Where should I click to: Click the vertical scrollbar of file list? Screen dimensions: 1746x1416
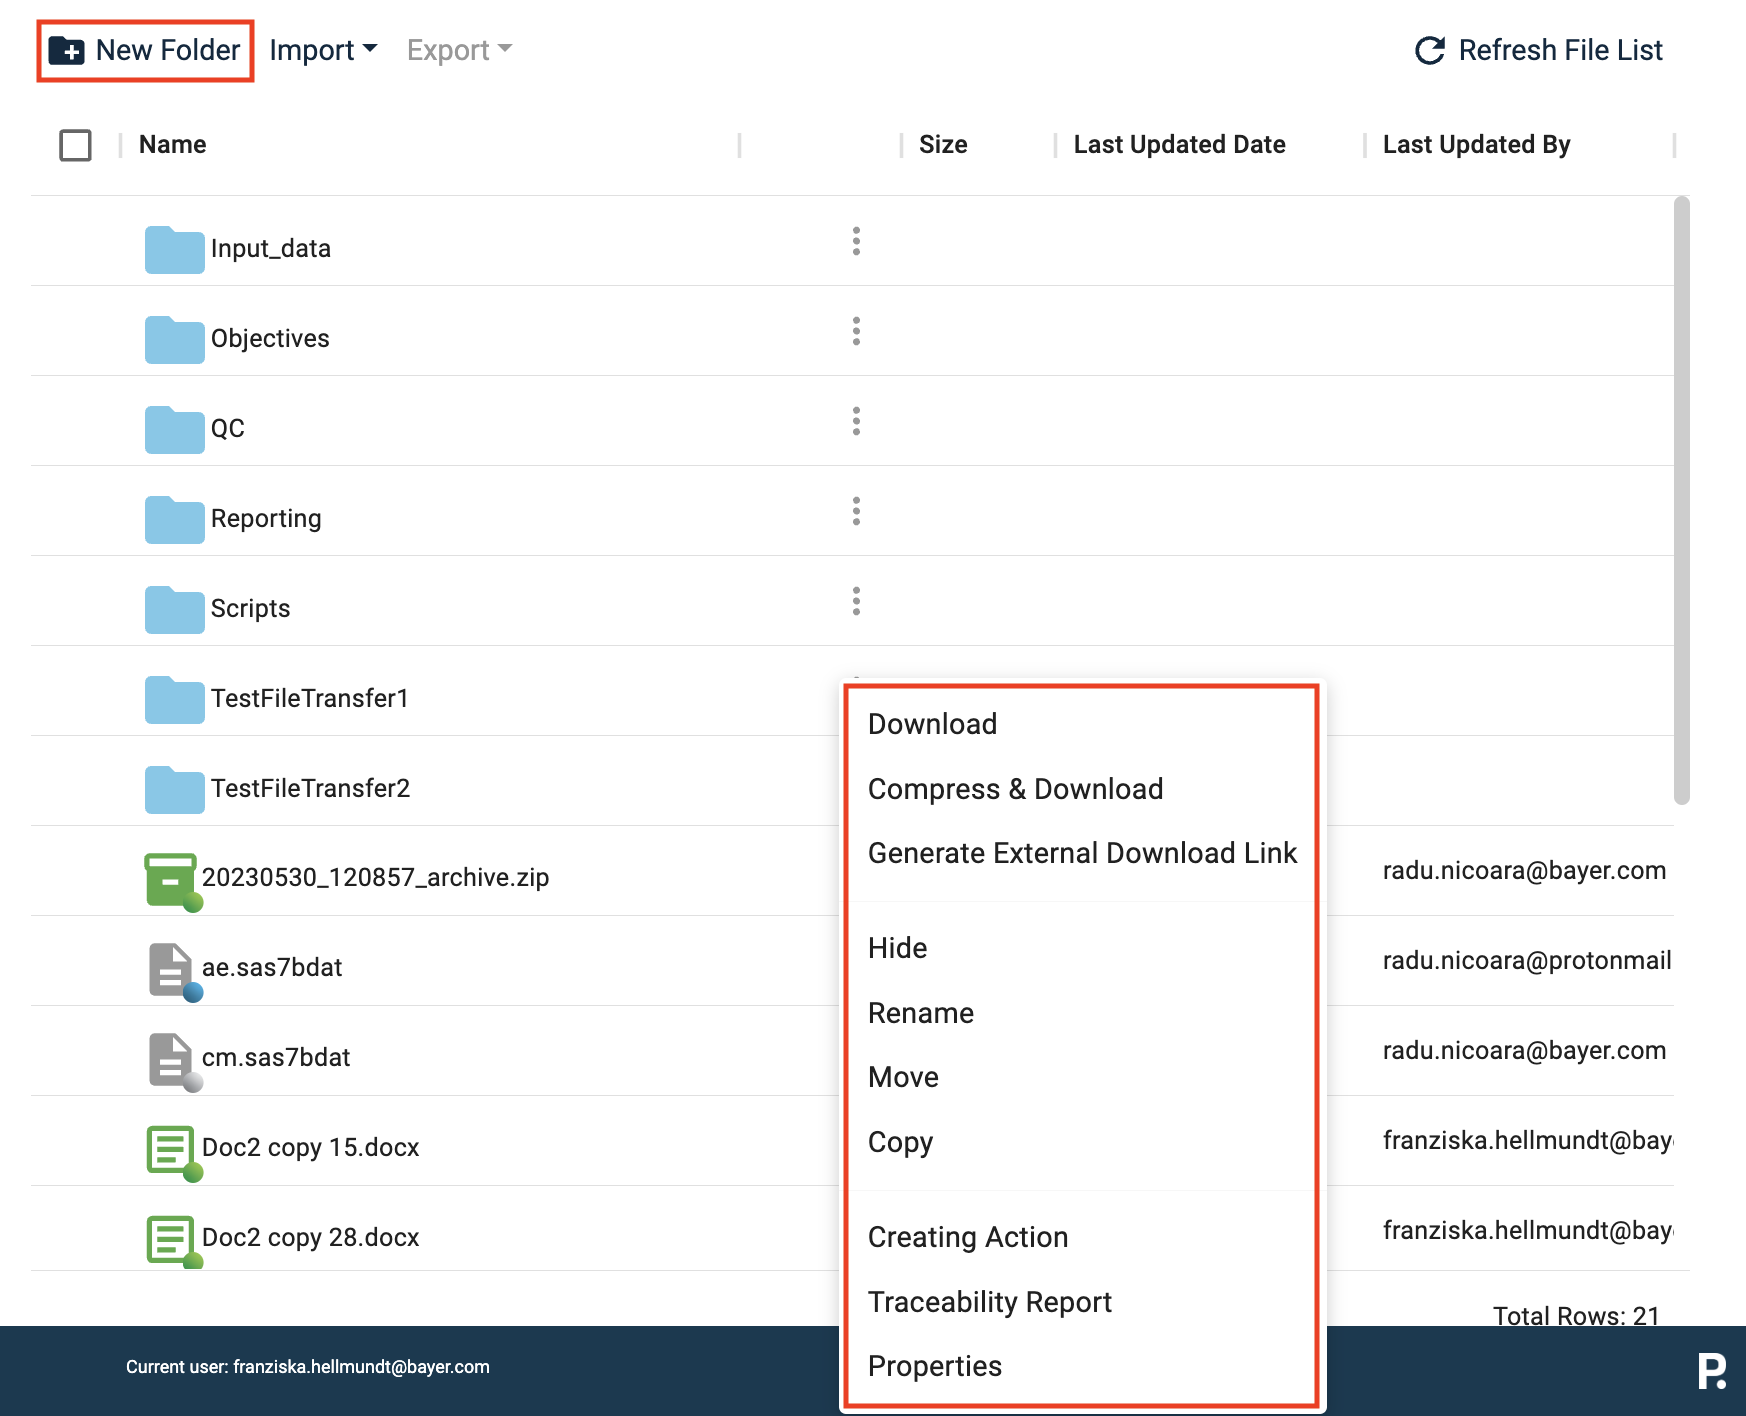coord(1681,500)
